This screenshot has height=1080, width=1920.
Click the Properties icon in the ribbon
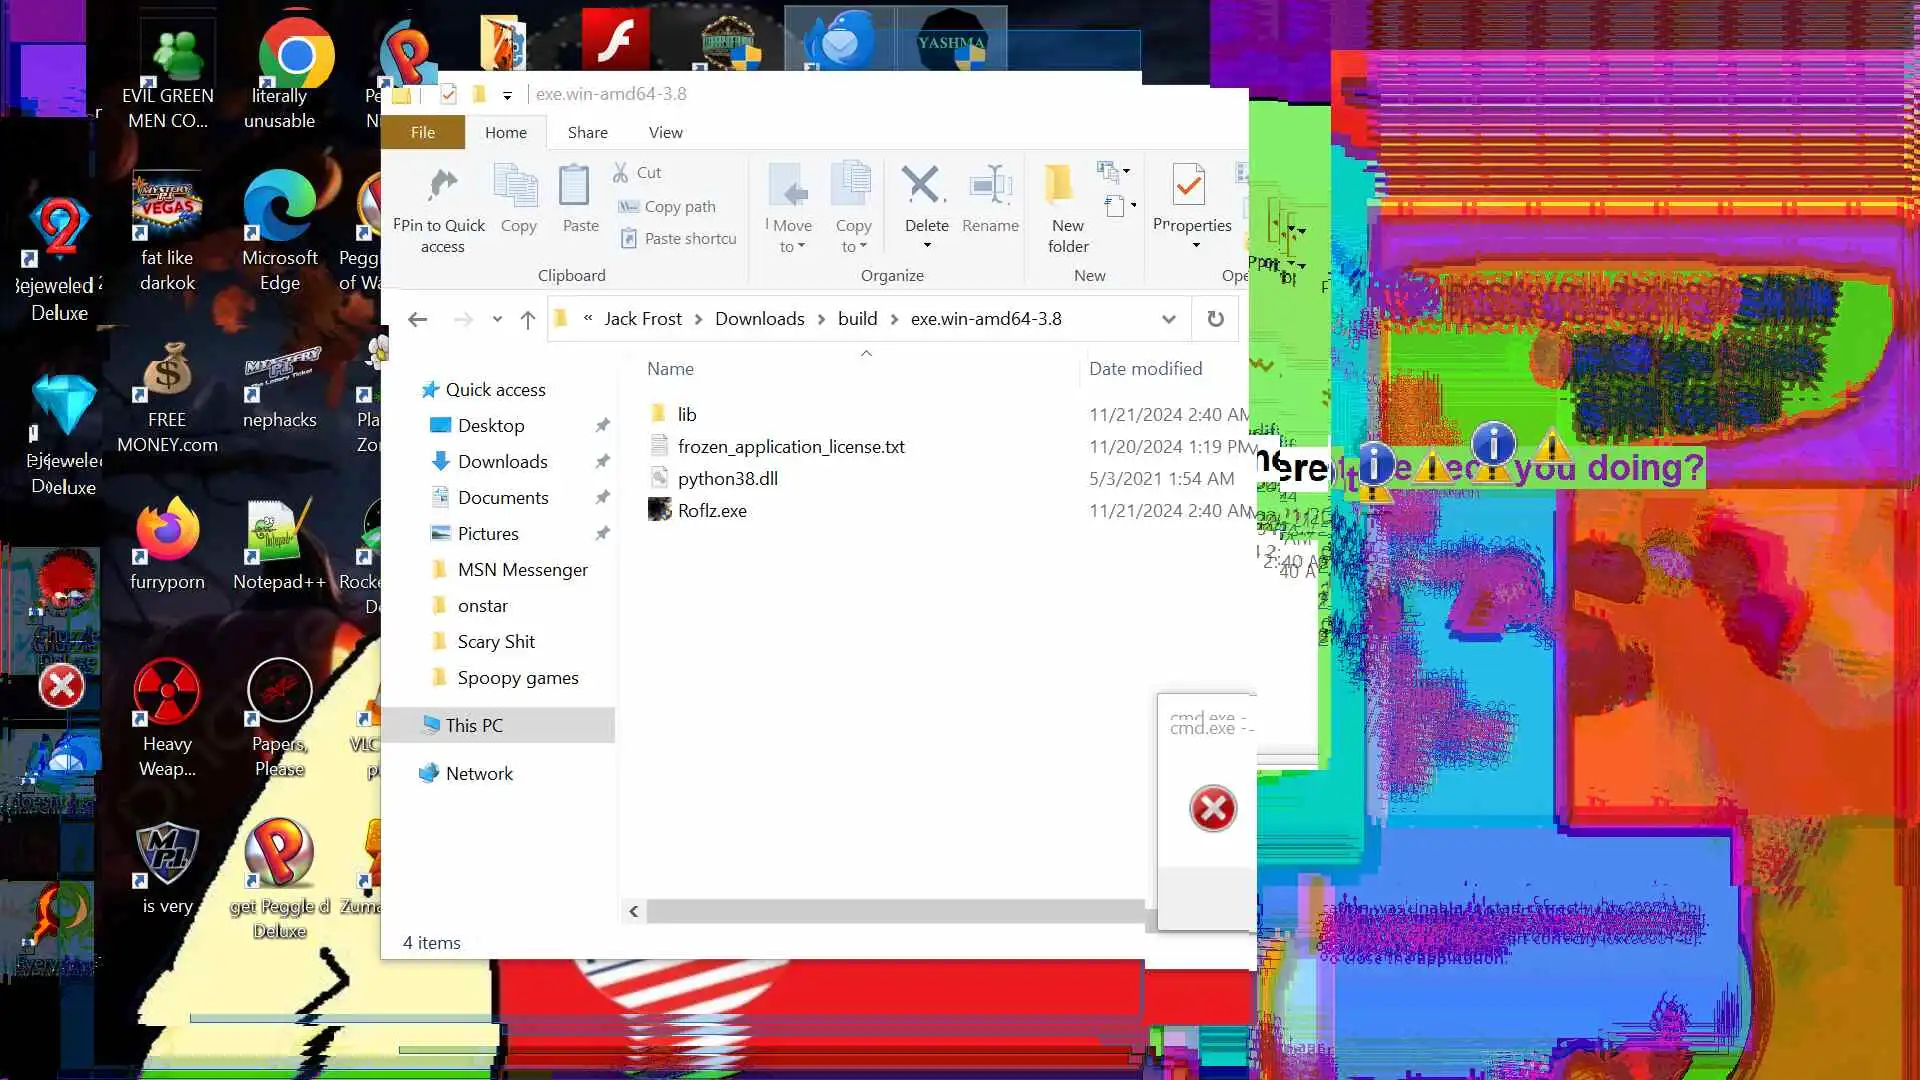coord(1189,186)
